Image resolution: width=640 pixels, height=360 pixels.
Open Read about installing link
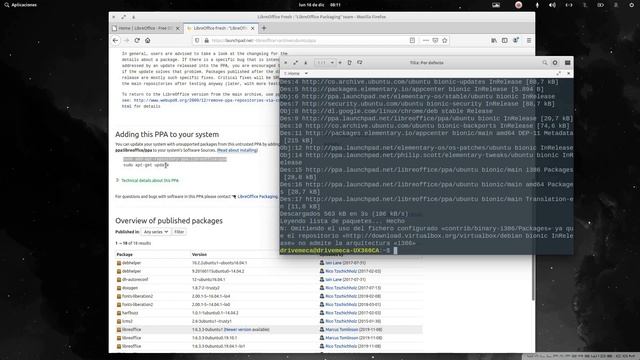(x=237, y=150)
